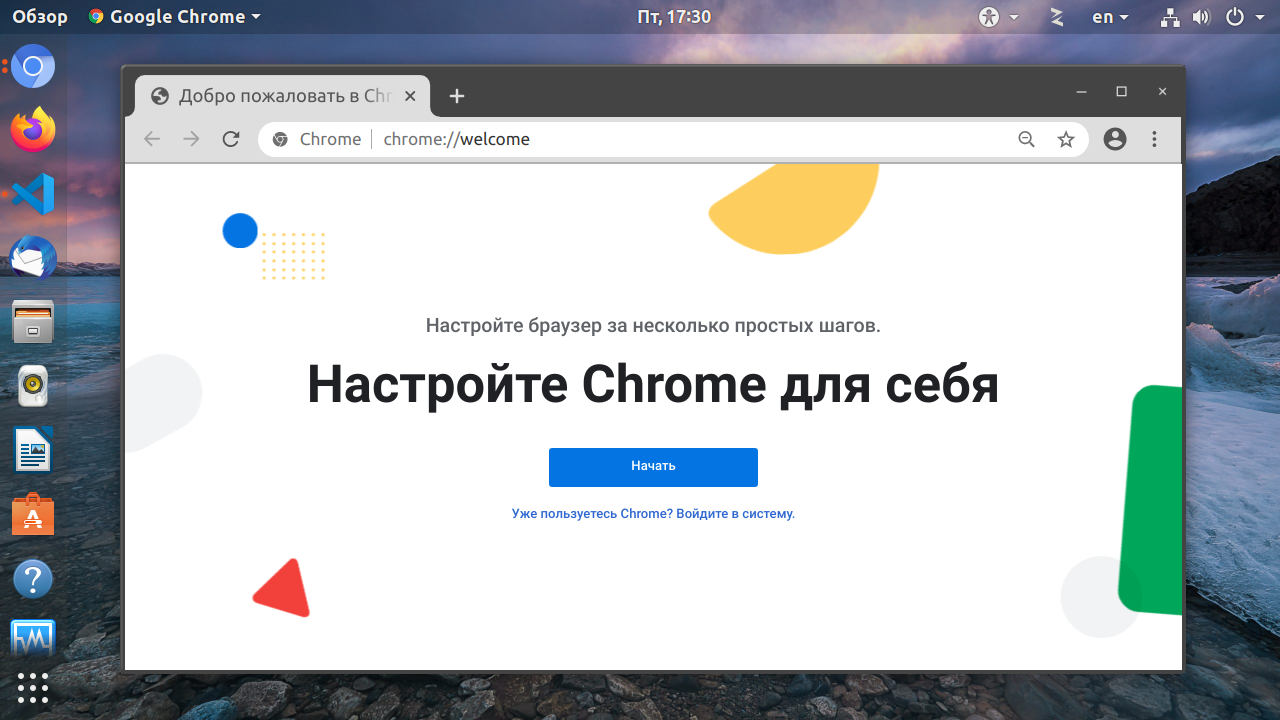Screen dimensions: 1280x720
Task: Click the heading Настройте Chrome для себя
Action: click(653, 385)
